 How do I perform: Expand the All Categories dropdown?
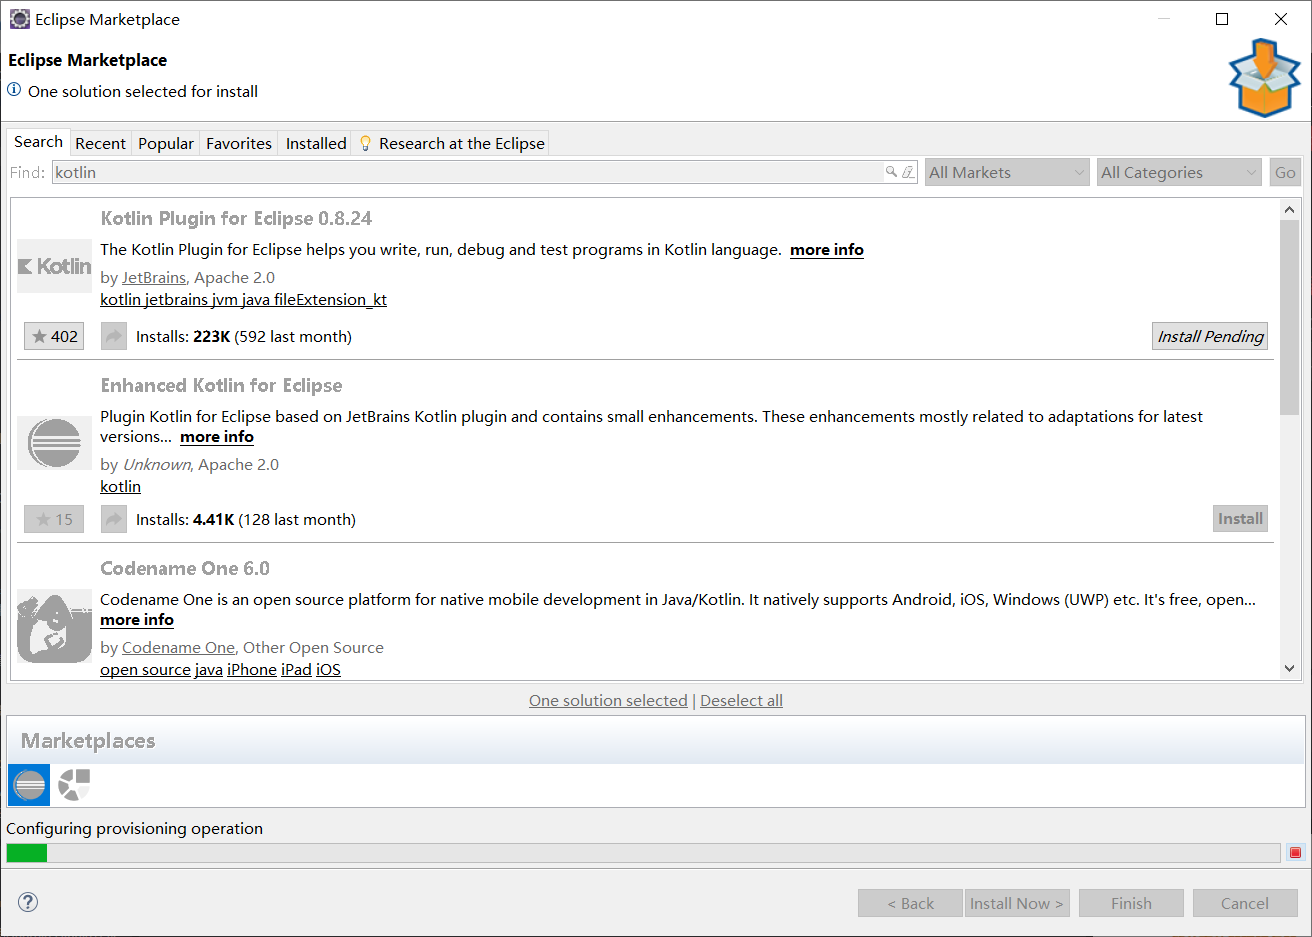[x=1179, y=172]
